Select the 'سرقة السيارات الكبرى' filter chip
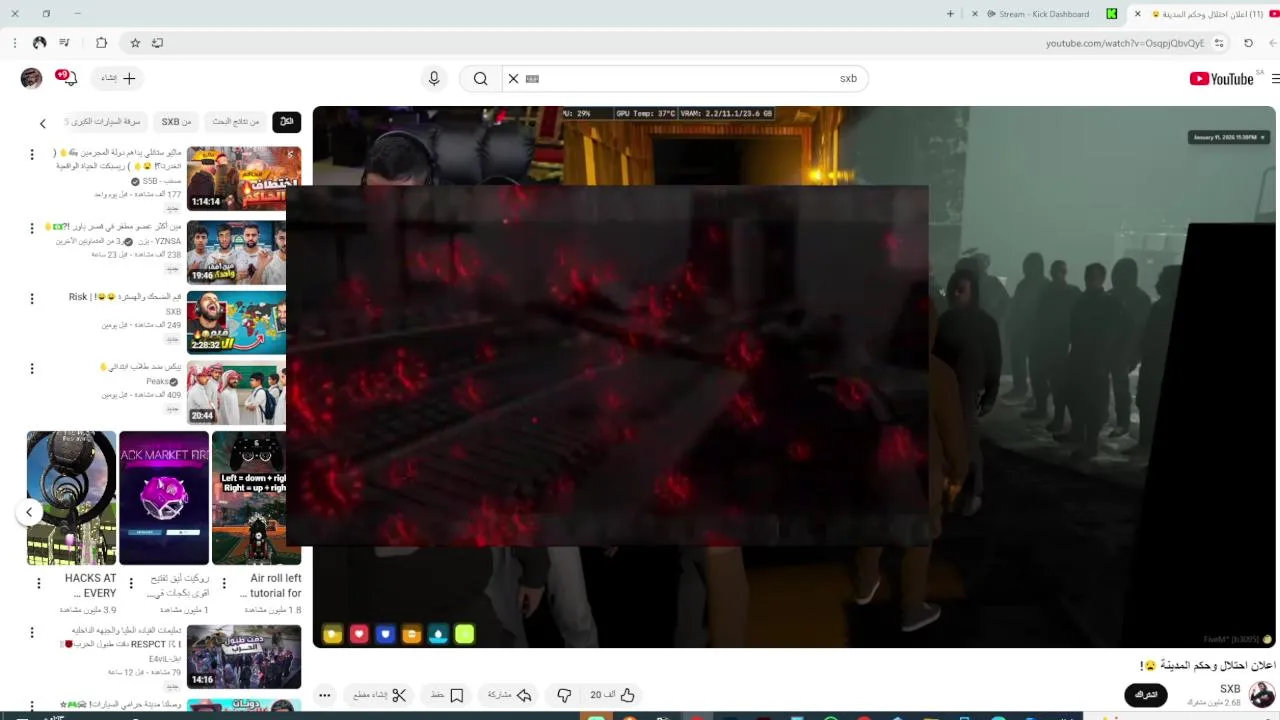The width and height of the screenshot is (1280, 720). tap(105, 122)
